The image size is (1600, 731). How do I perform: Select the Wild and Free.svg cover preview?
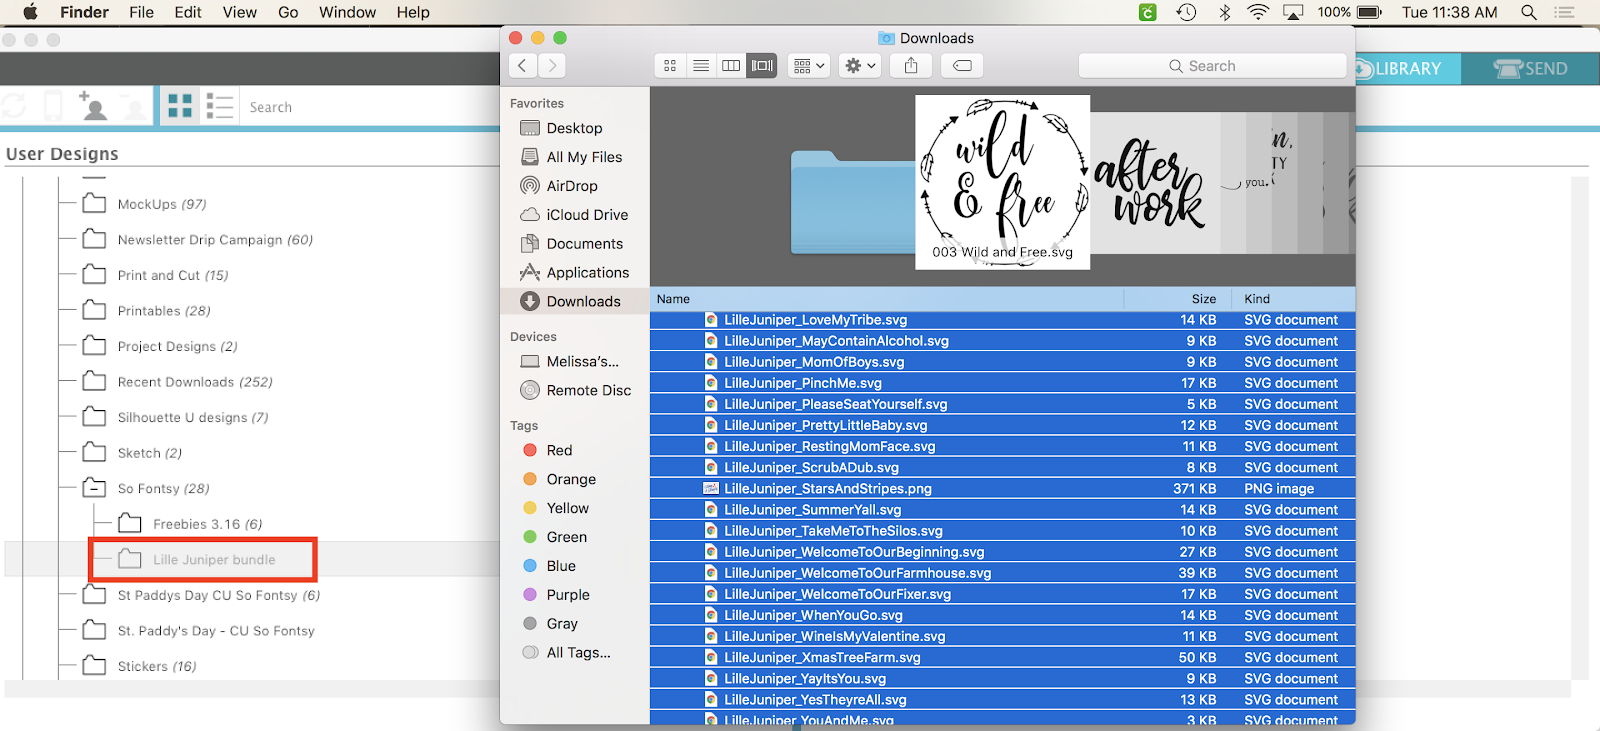coord(1002,182)
